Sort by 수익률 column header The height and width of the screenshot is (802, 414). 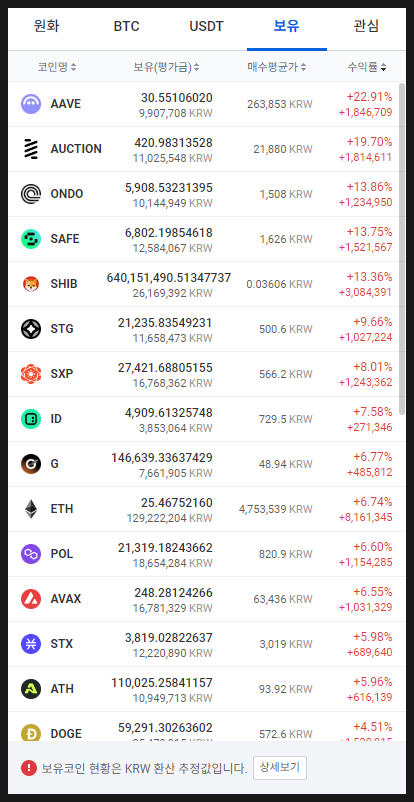pyautogui.click(x=367, y=67)
